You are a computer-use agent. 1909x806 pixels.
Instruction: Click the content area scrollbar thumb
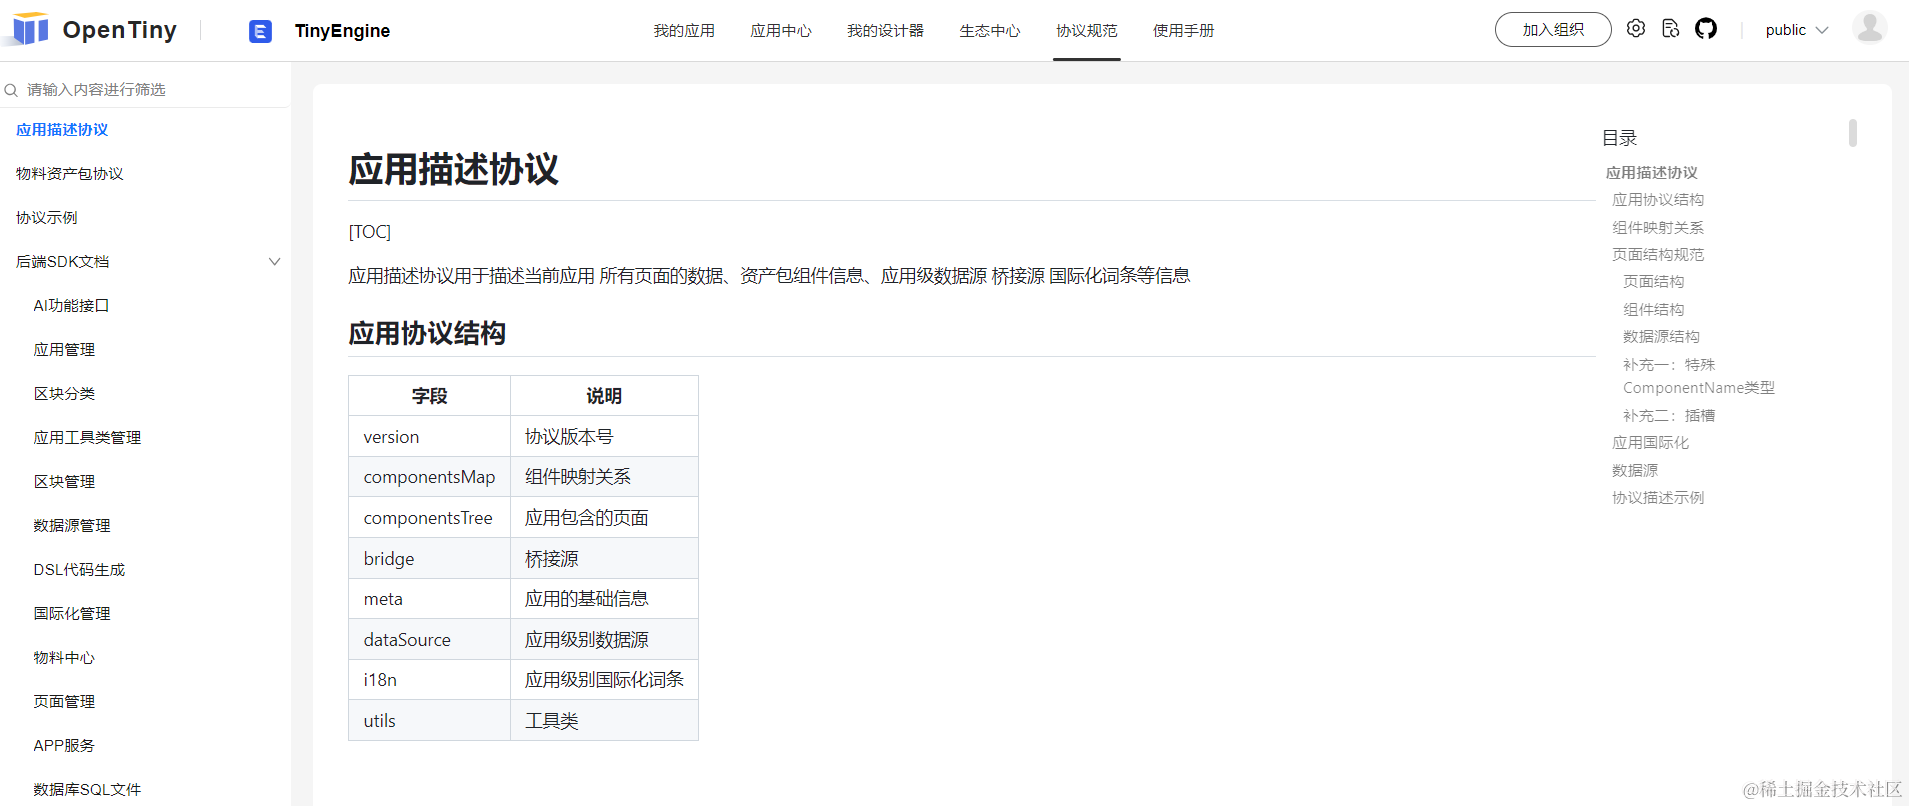pyautogui.click(x=1853, y=133)
